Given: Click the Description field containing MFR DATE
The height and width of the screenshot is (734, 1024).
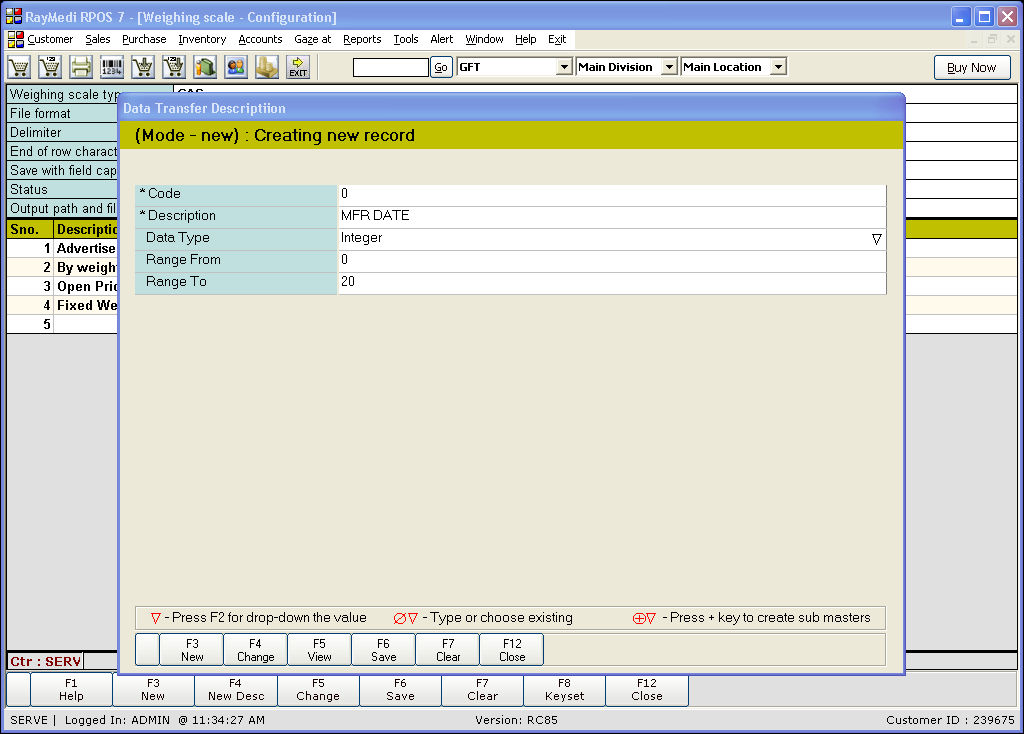Looking at the screenshot, I should click(610, 216).
